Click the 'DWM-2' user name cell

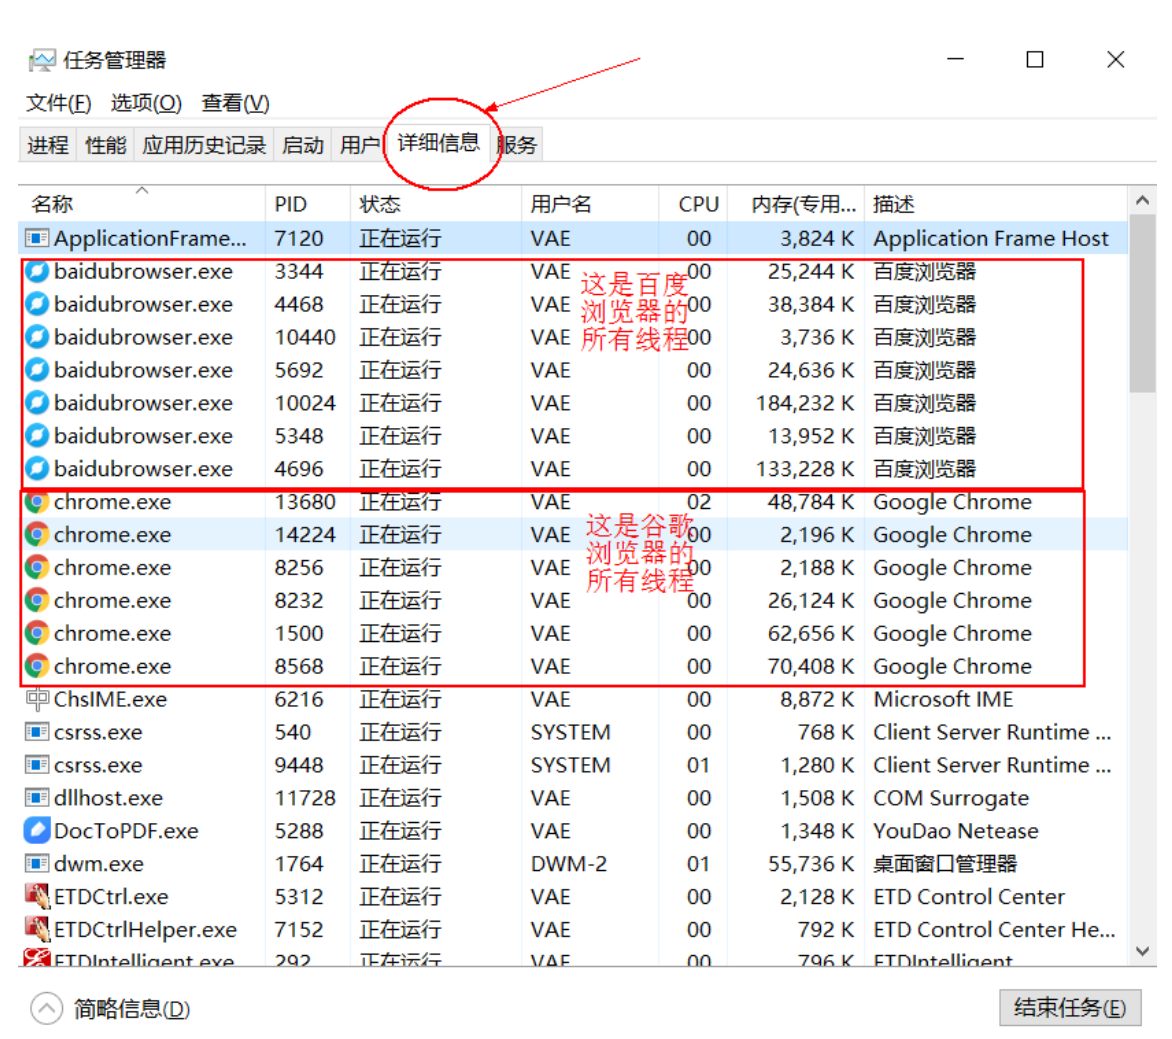(569, 863)
